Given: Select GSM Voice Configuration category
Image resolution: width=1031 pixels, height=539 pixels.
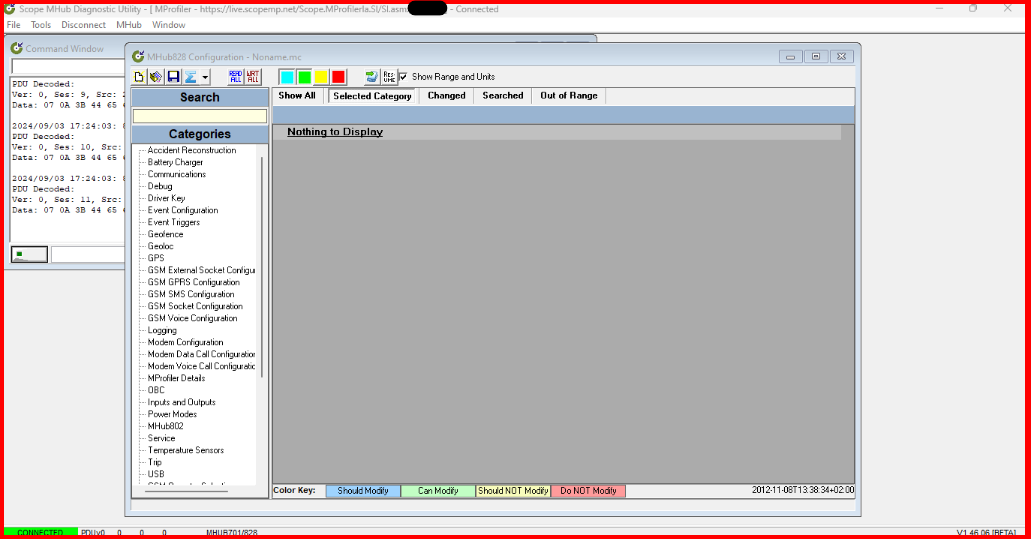Looking at the screenshot, I should [x=192, y=318].
